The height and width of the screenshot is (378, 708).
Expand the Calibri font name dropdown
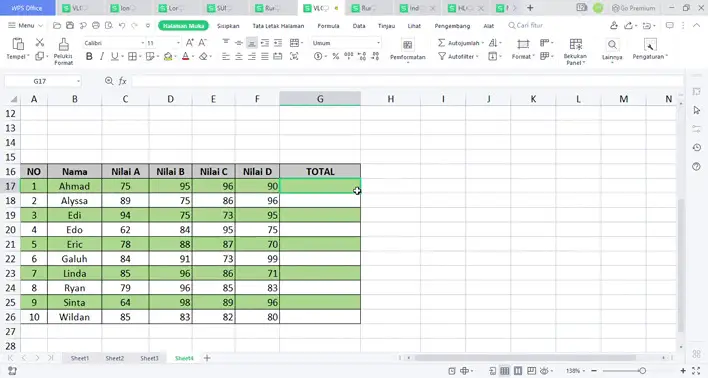pos(143,43)
